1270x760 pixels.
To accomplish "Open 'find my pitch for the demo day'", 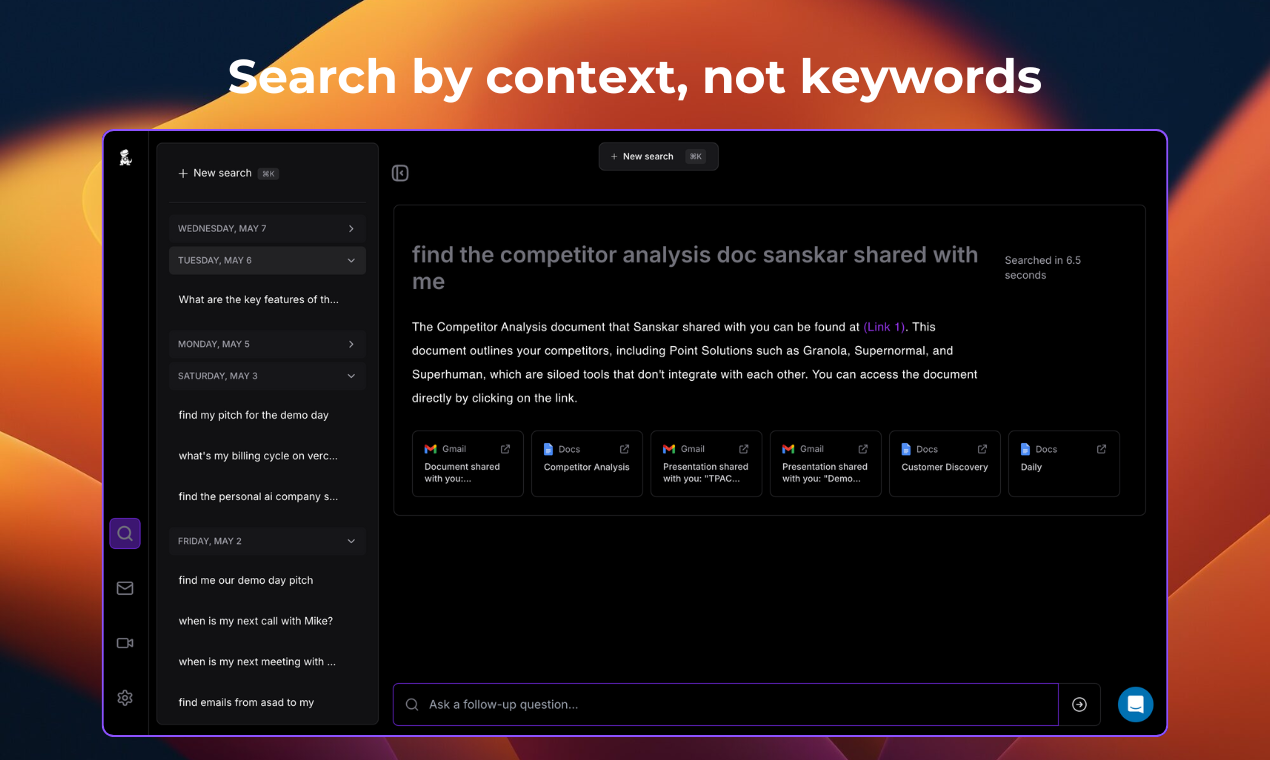I will pos(254,415).
